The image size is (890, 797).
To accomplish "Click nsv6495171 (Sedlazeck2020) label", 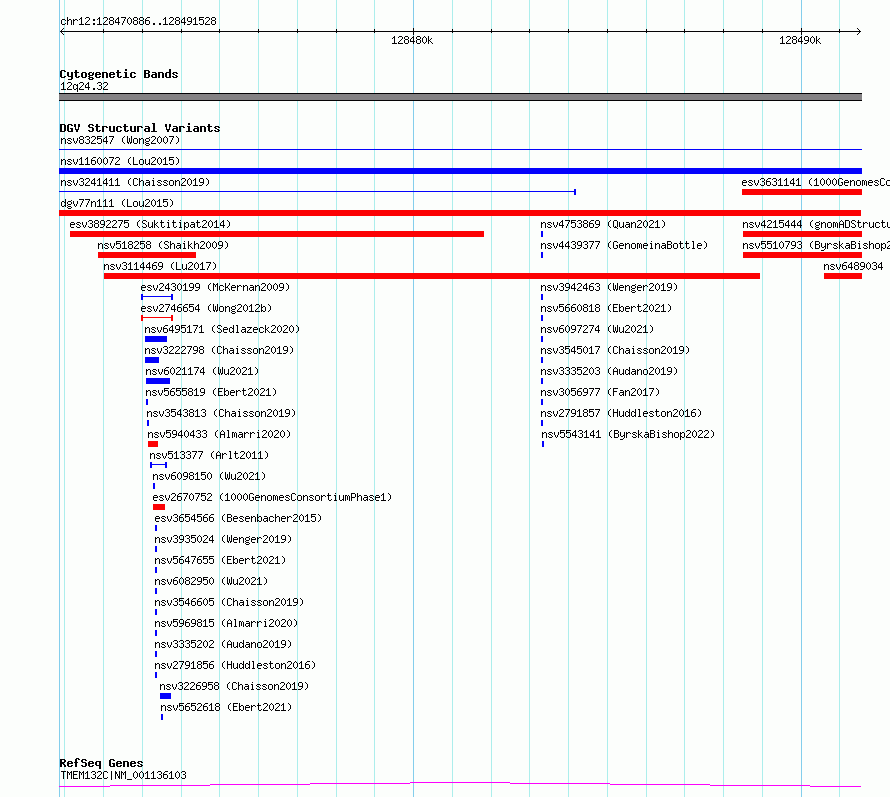I will click(222, 329).
